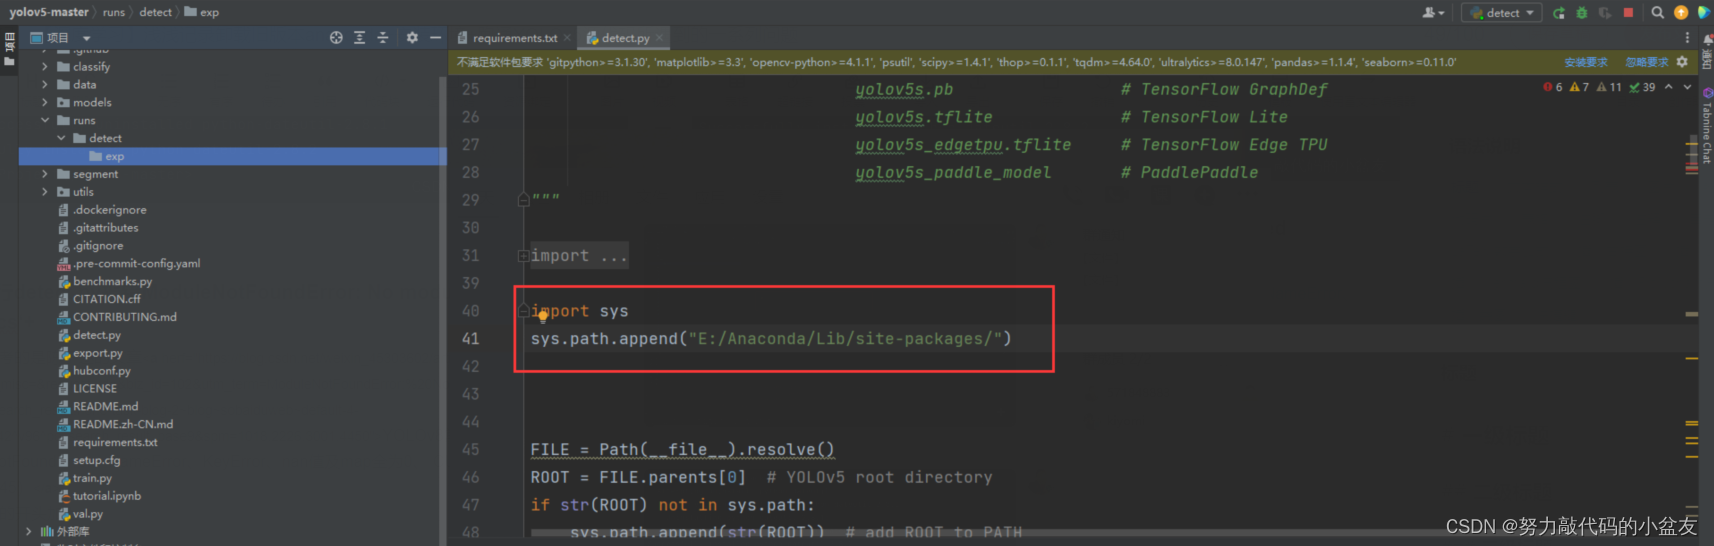Viewport: 1714px width, 546px height.
Task: Collapse the runs folder
Action: [44, 120]
